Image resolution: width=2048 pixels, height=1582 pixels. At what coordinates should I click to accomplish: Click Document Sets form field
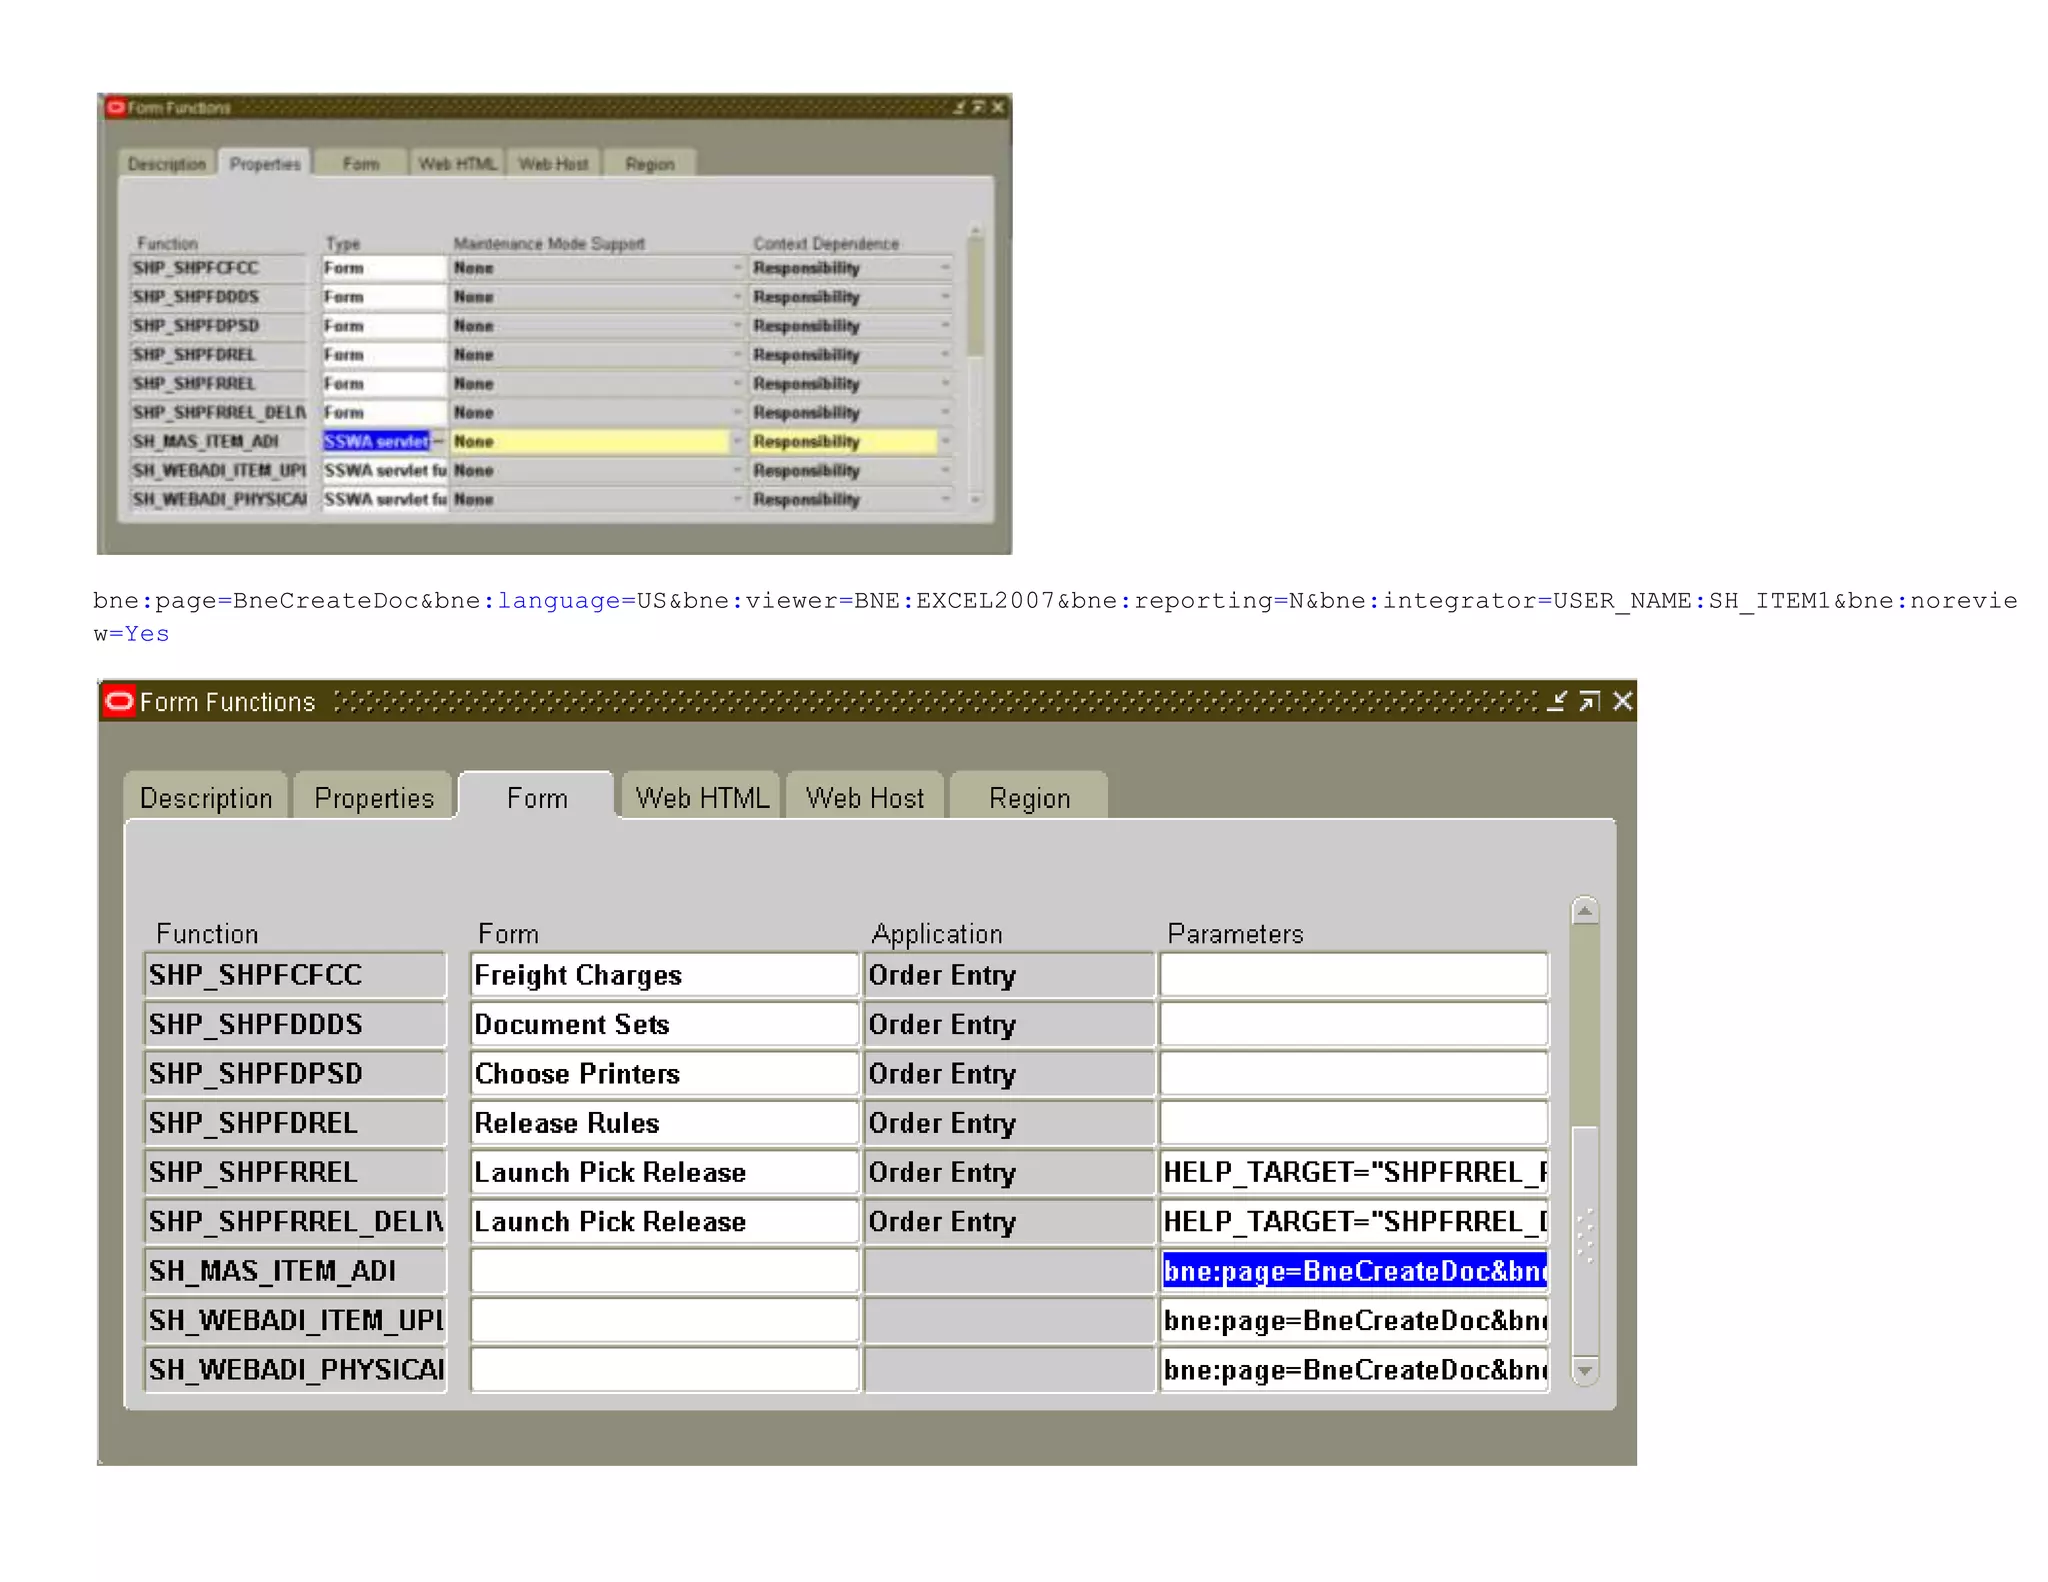(664, 1024)
